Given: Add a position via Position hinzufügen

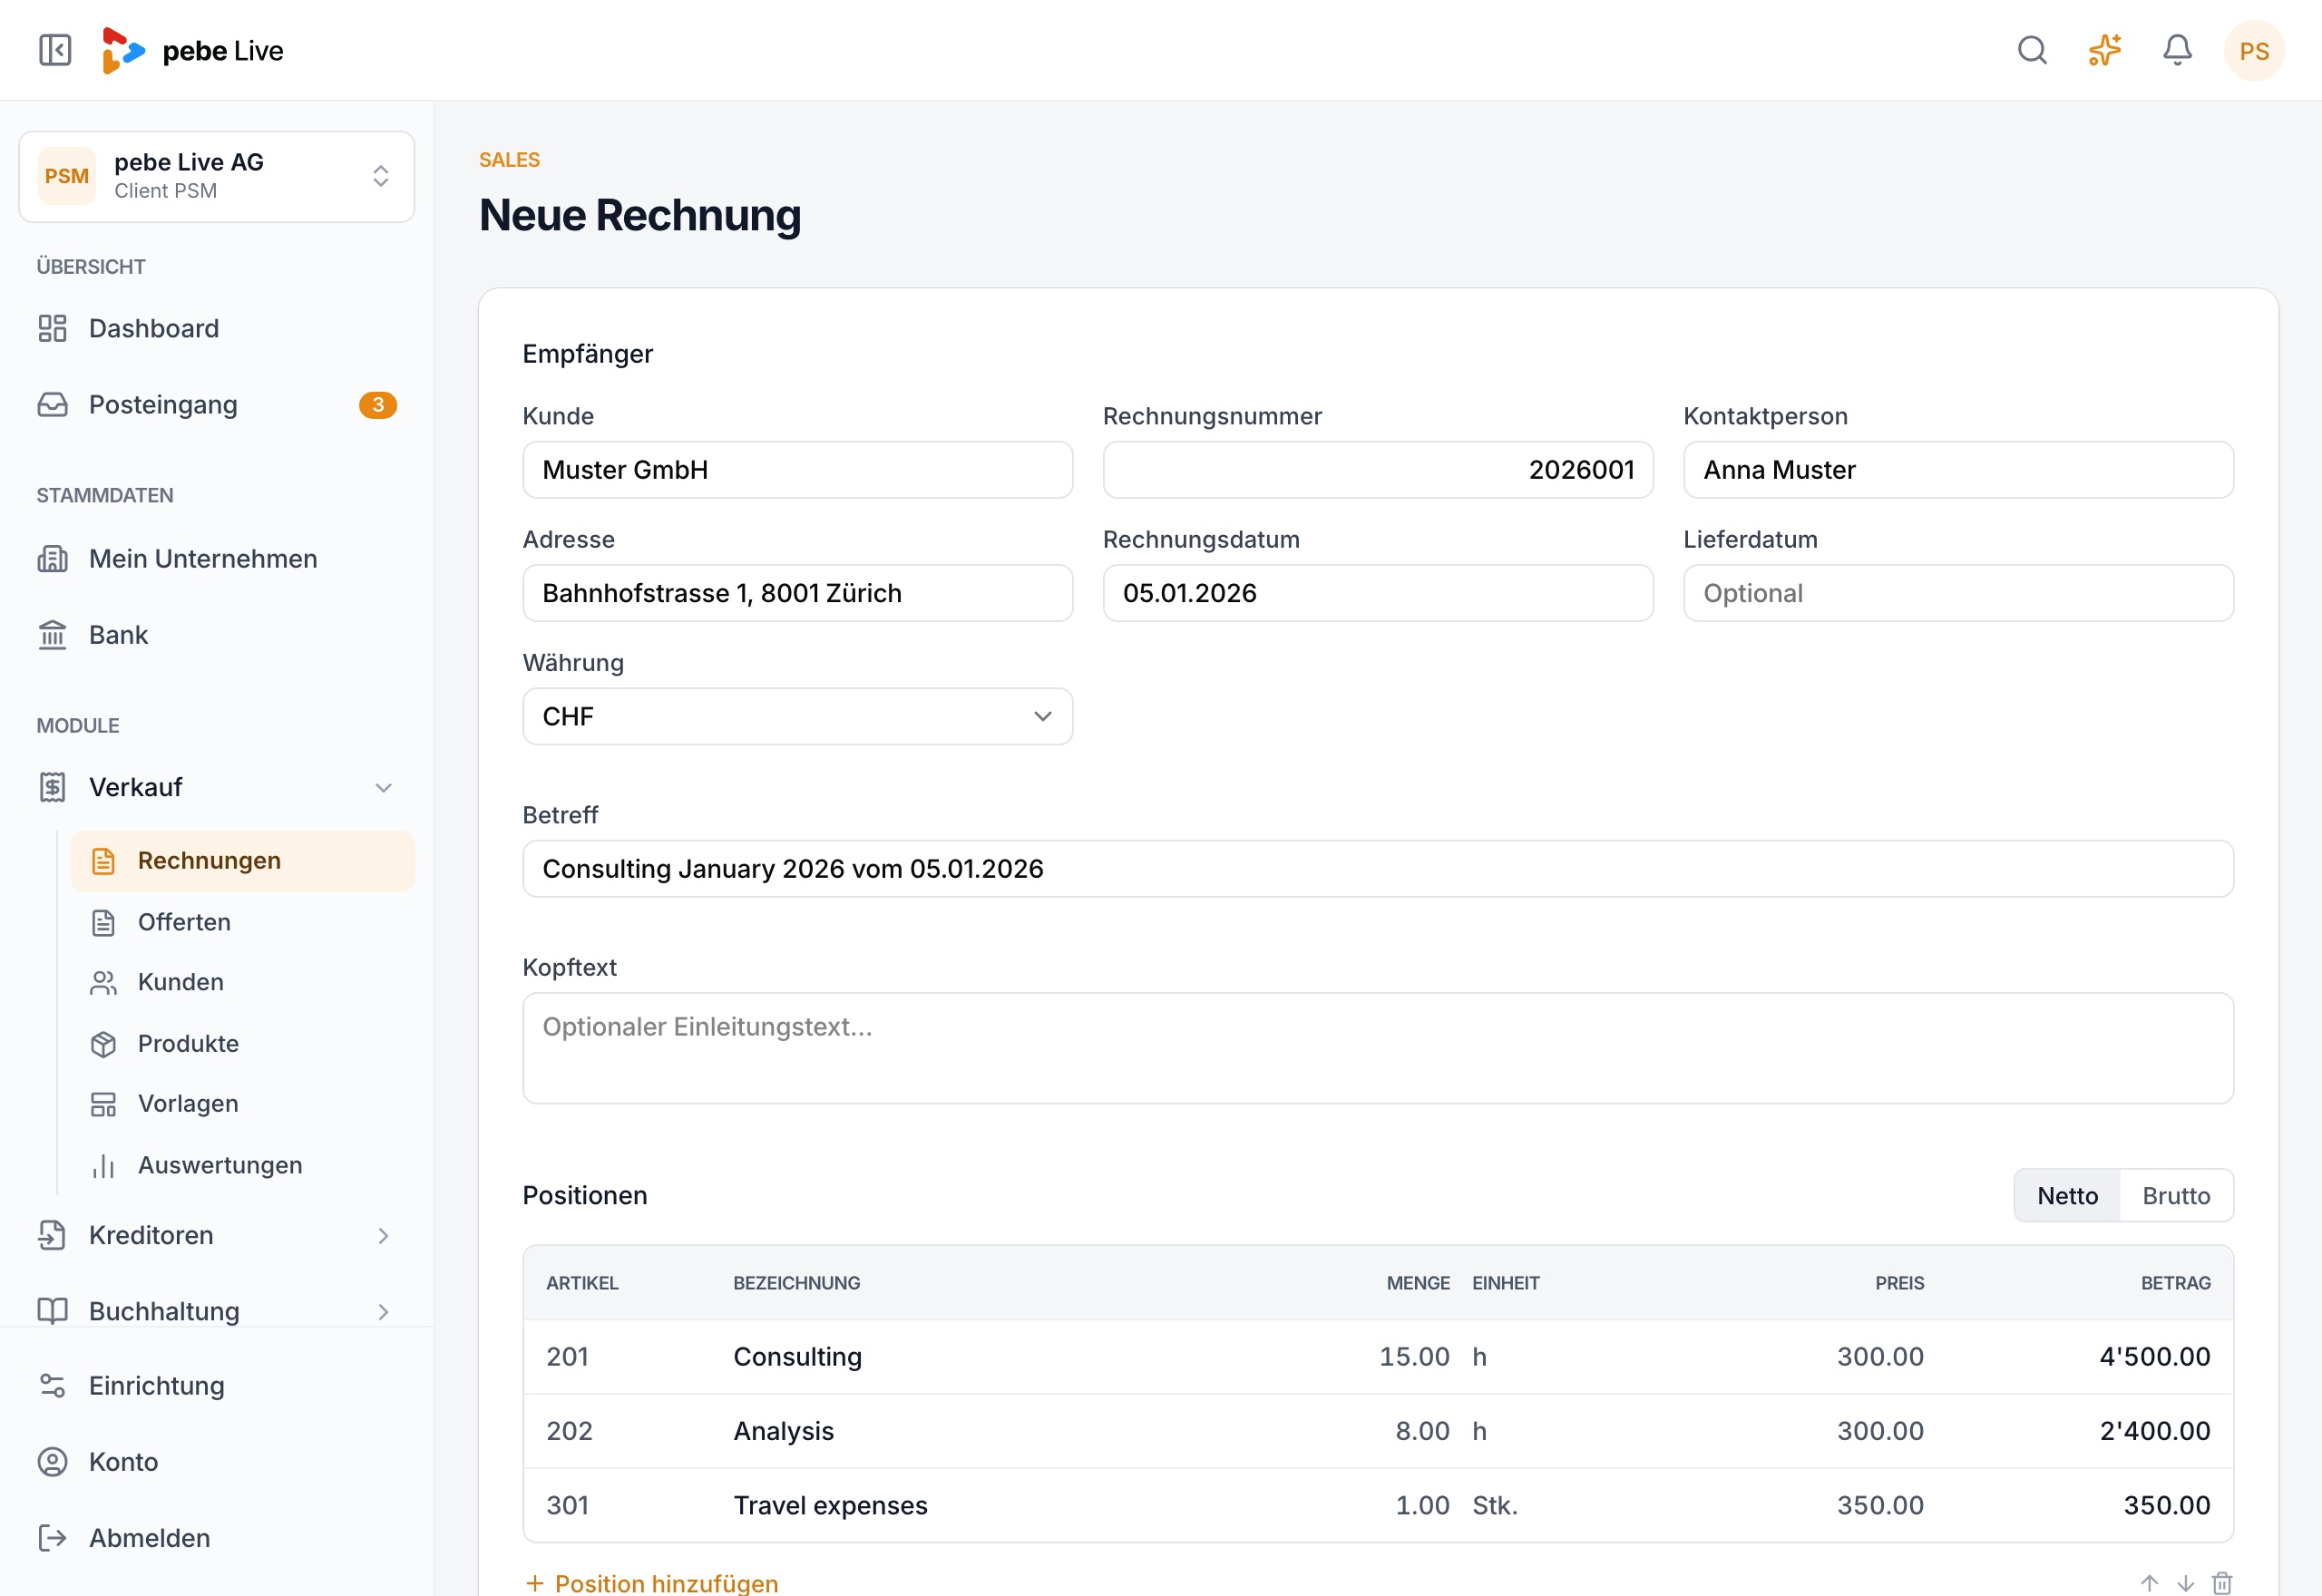Looking at the screenshot, I should click(651, 1583).
